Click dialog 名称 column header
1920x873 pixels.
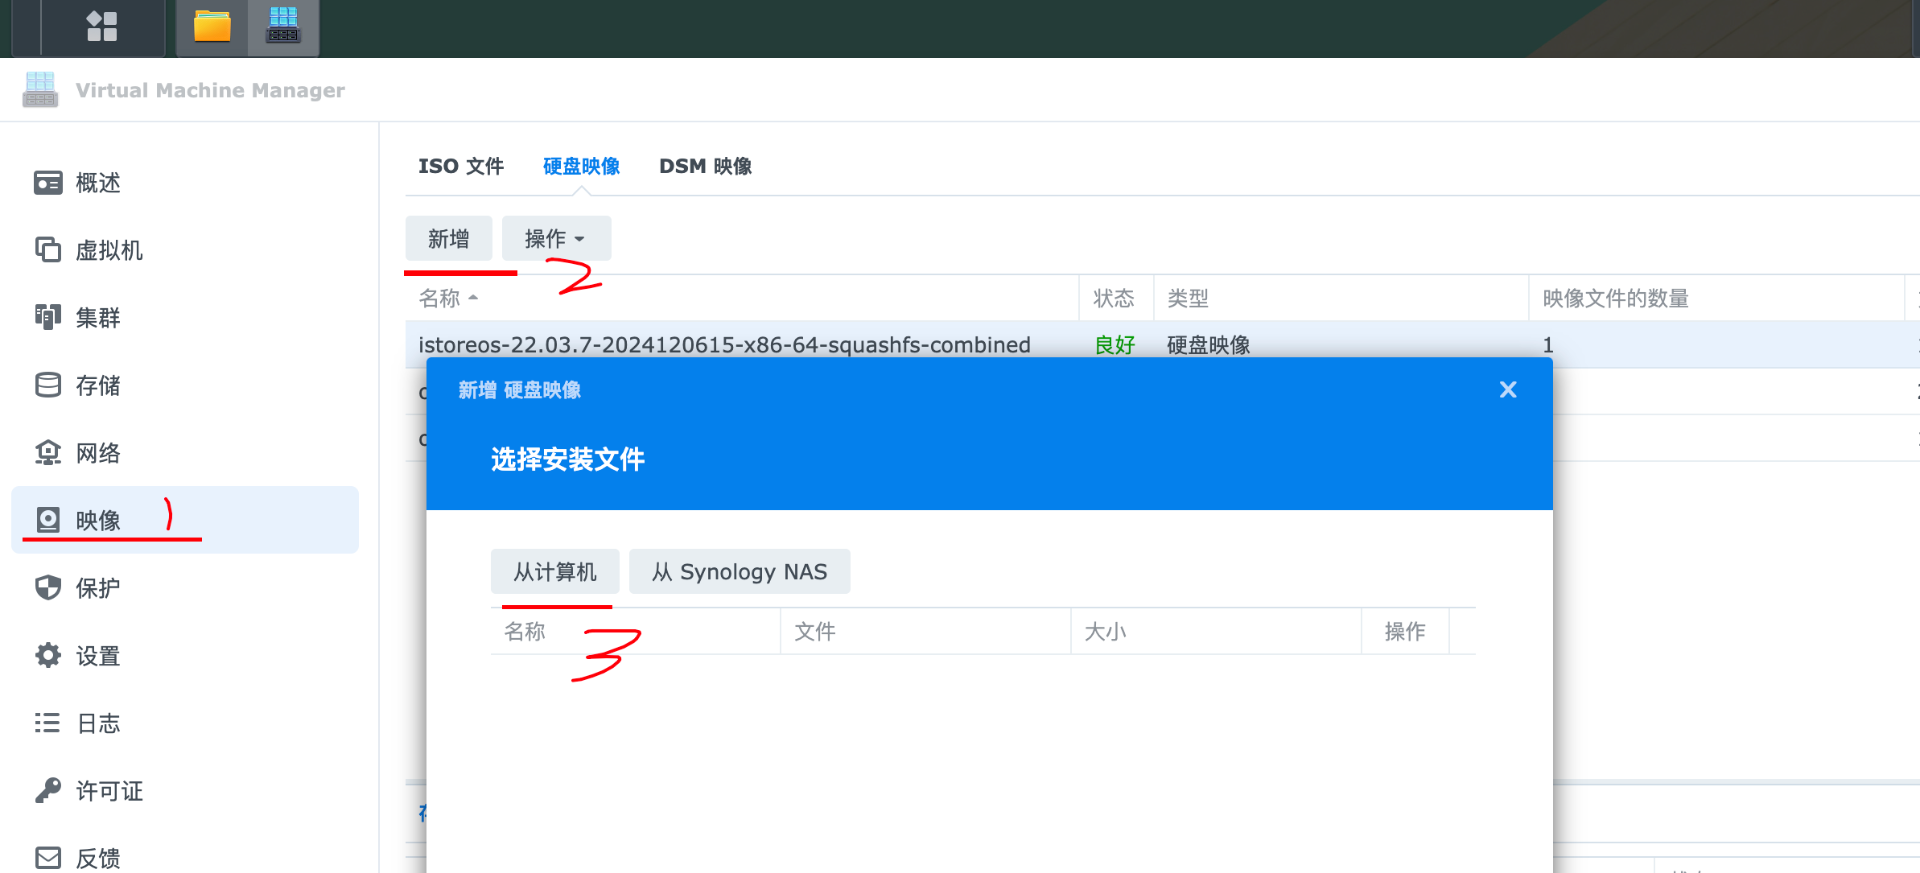tap(635, 632)
